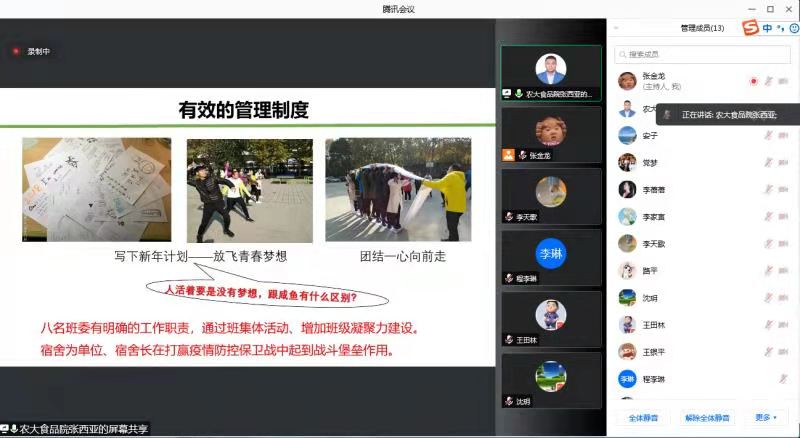This screenshot has height=438, width=800.
Task: Open the 更多 dropdown menu
Action: point(765,417)
